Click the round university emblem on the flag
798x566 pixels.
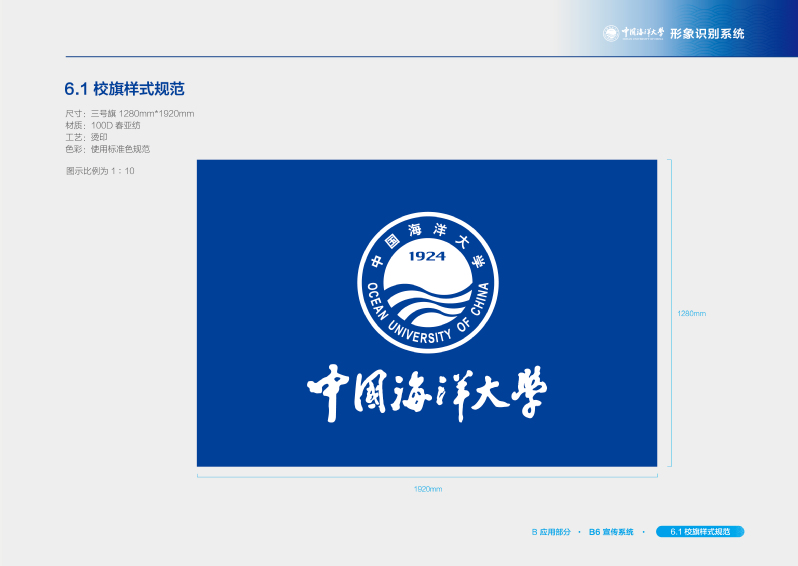[427, 283]
